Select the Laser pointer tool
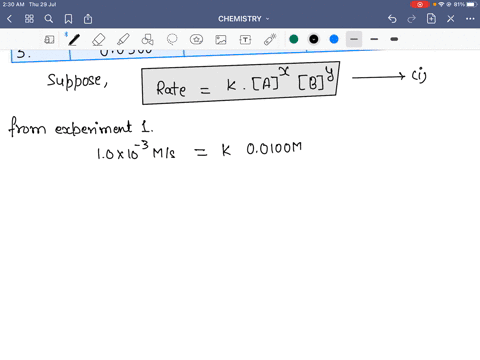480x360 pixels. [270, 40]
